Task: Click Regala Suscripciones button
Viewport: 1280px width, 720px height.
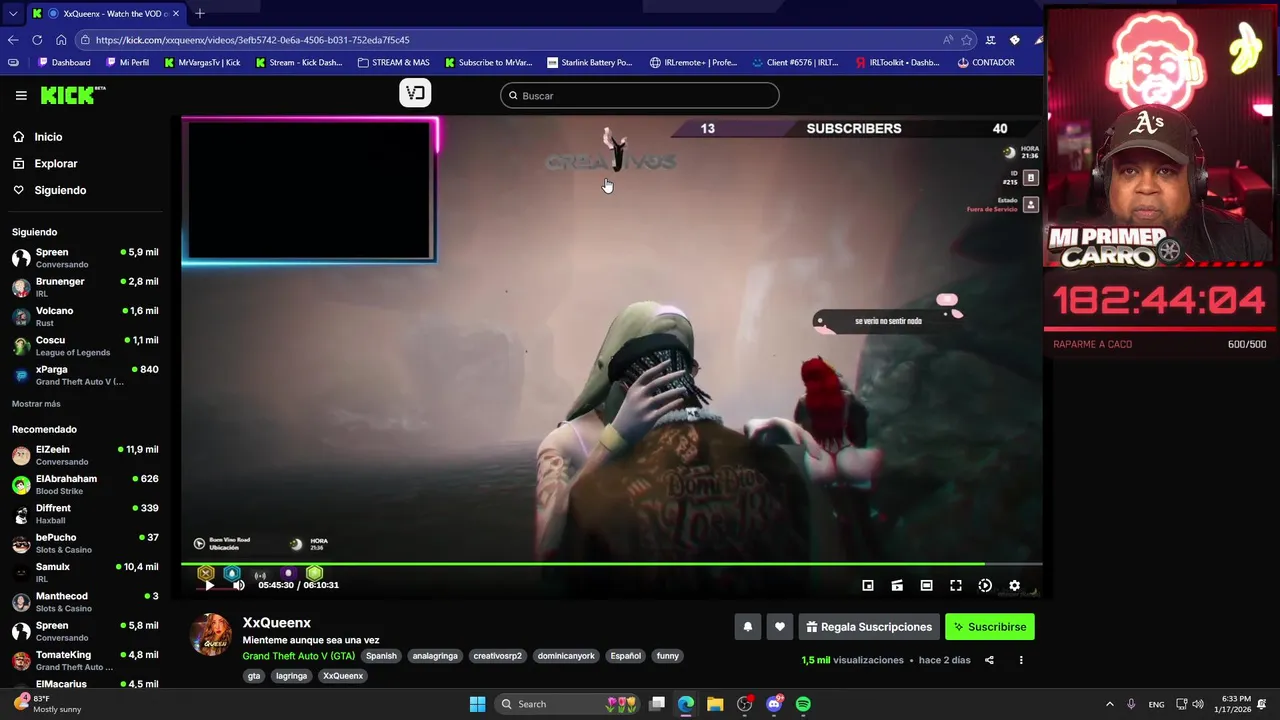Action: pos(869,627)
